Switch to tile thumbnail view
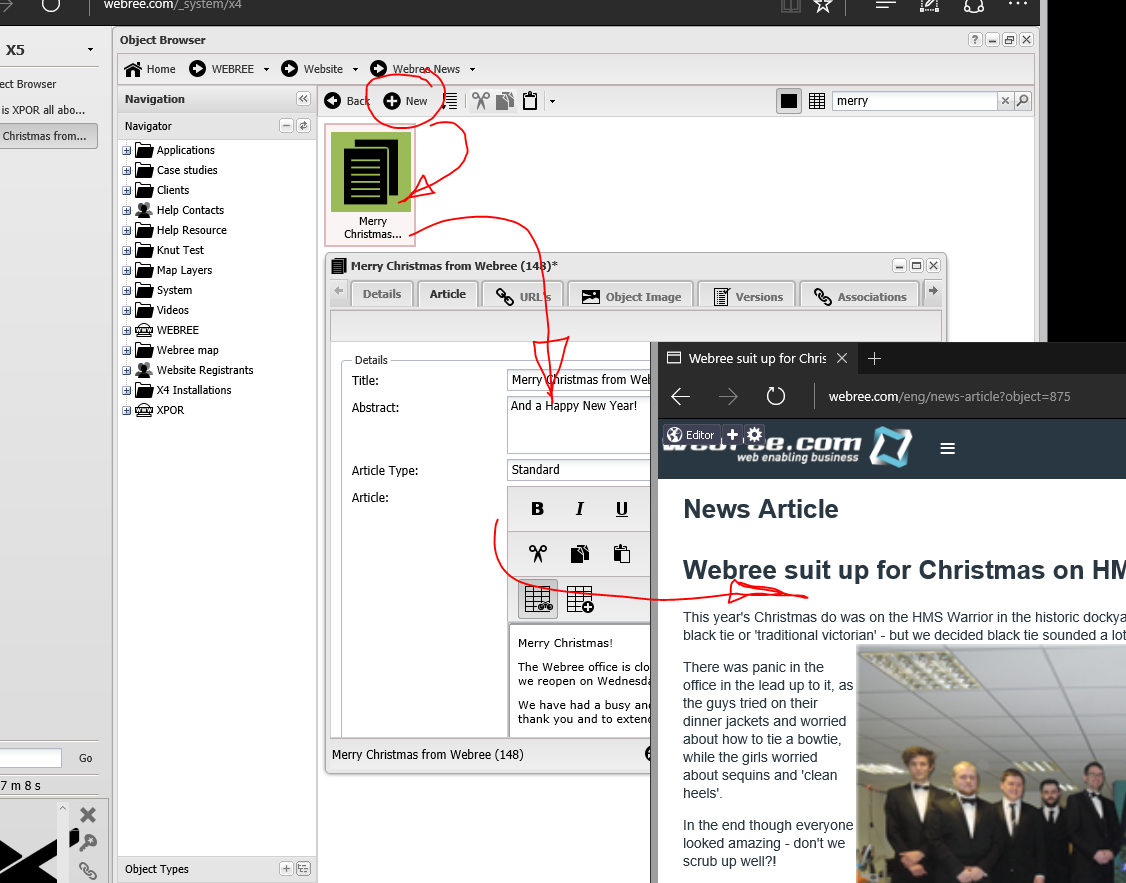Viewport: 1126px width, 883px height. (x=788, y=101)
